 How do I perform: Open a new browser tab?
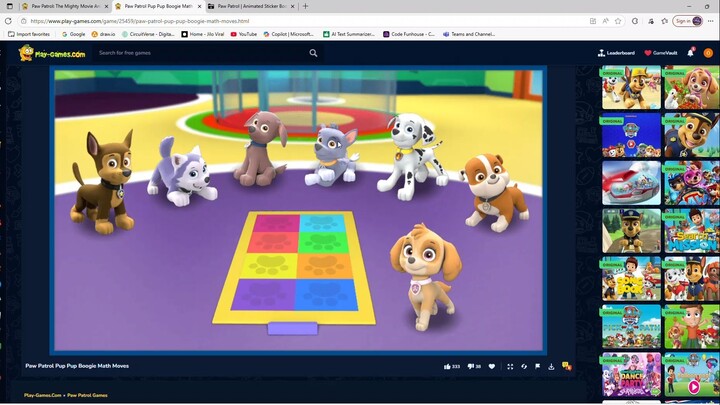(305, 6)
